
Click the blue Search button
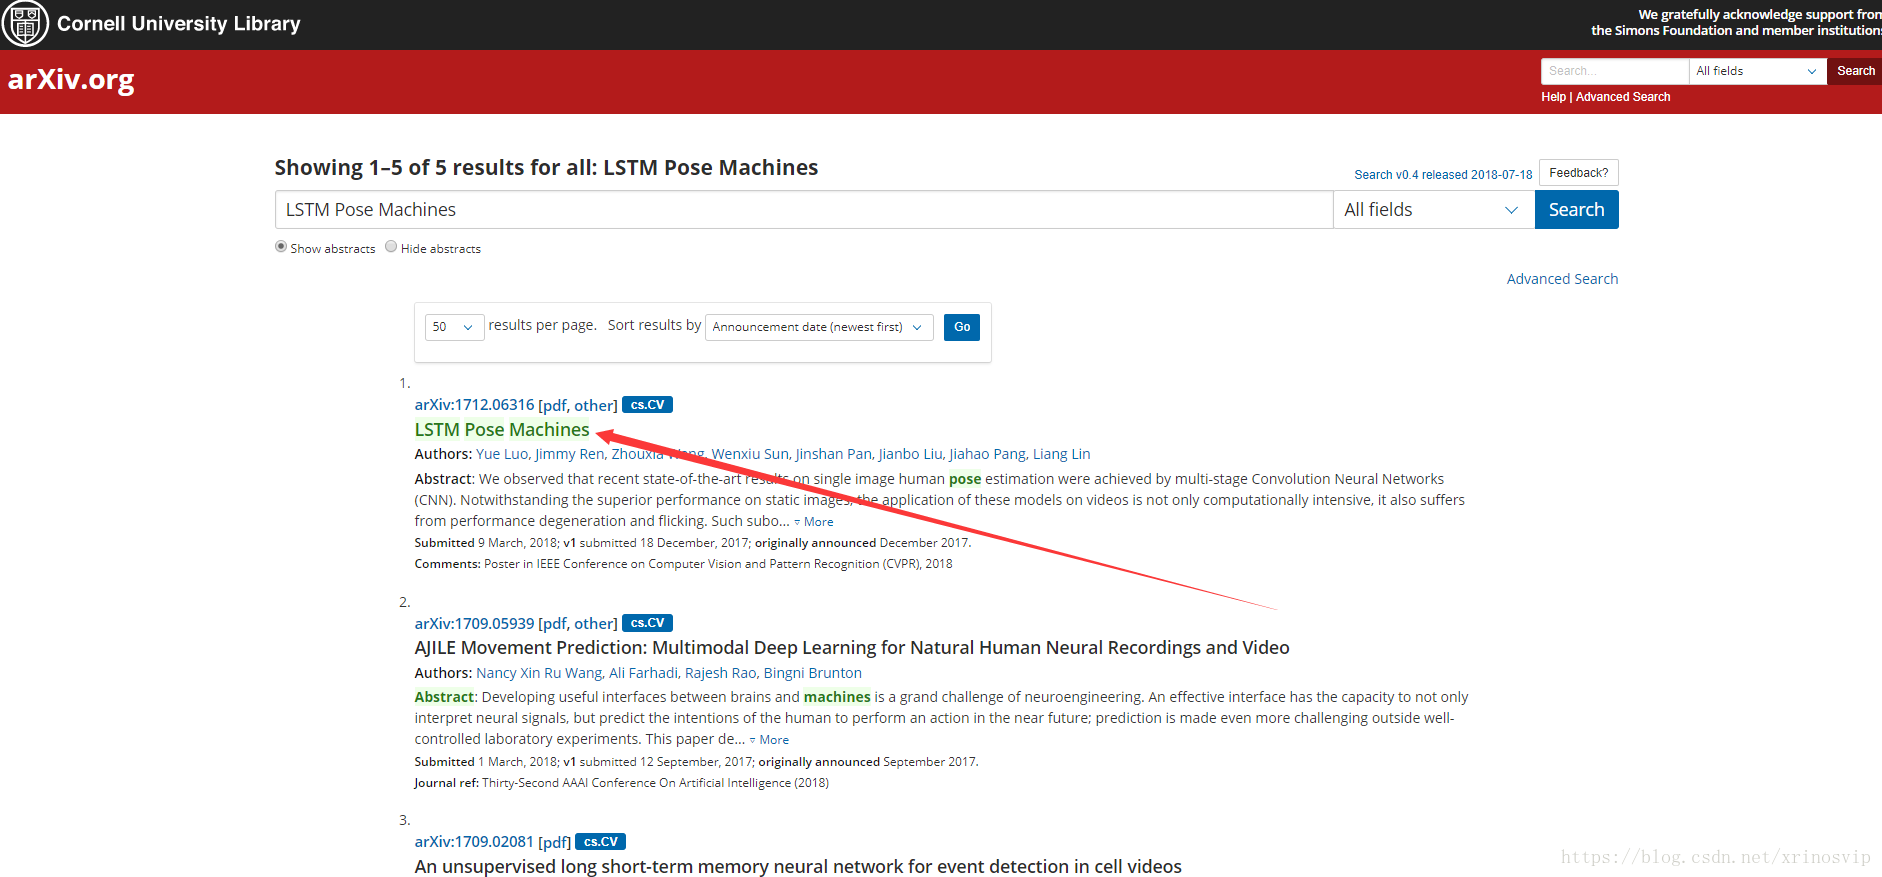1576,210
